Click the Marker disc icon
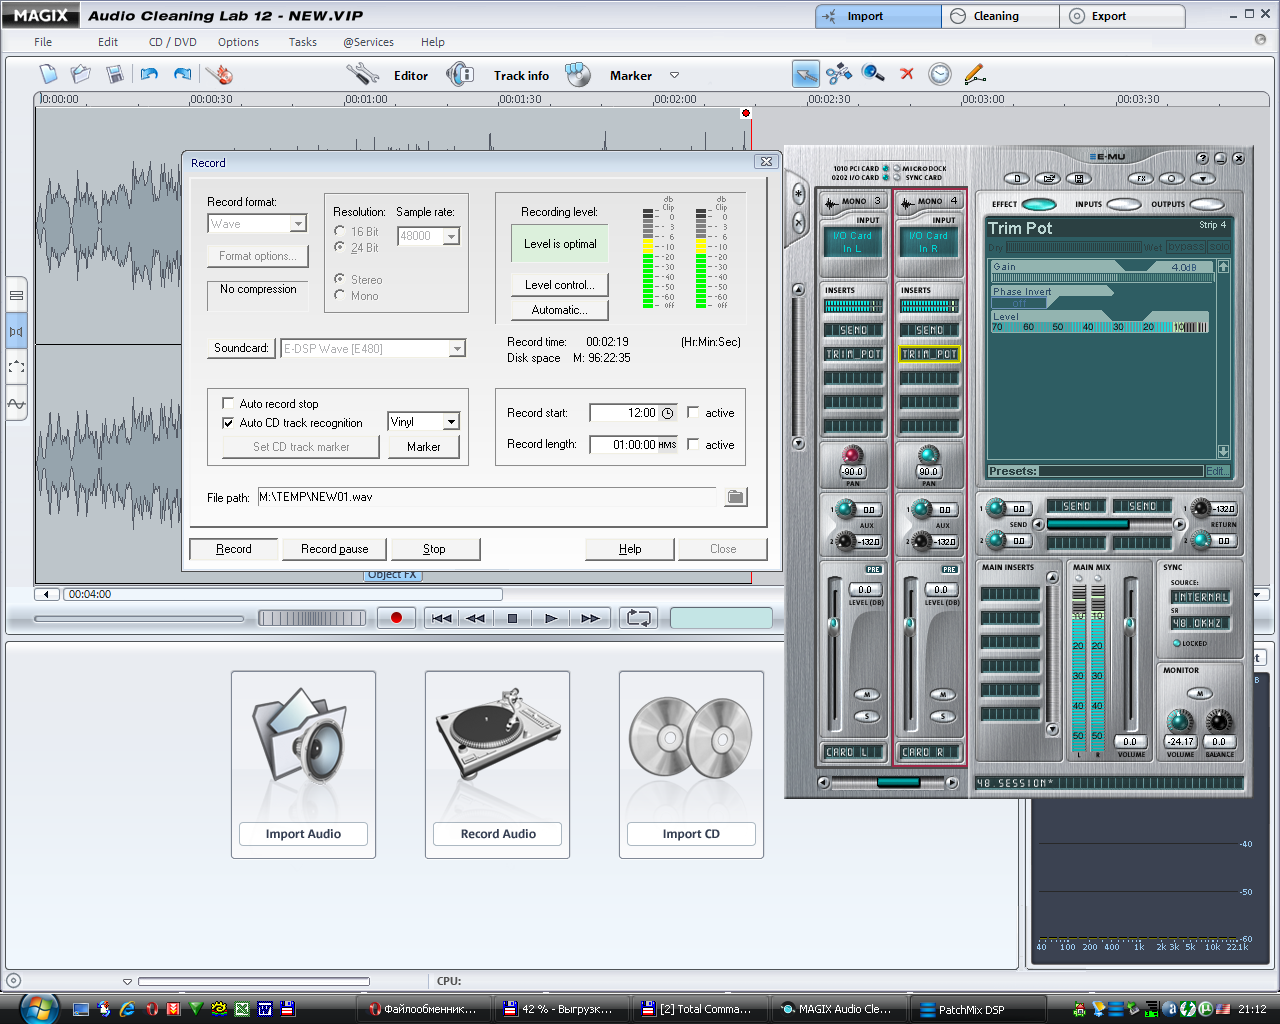This screenshot has height=1024, width=1280. (578, 74)
